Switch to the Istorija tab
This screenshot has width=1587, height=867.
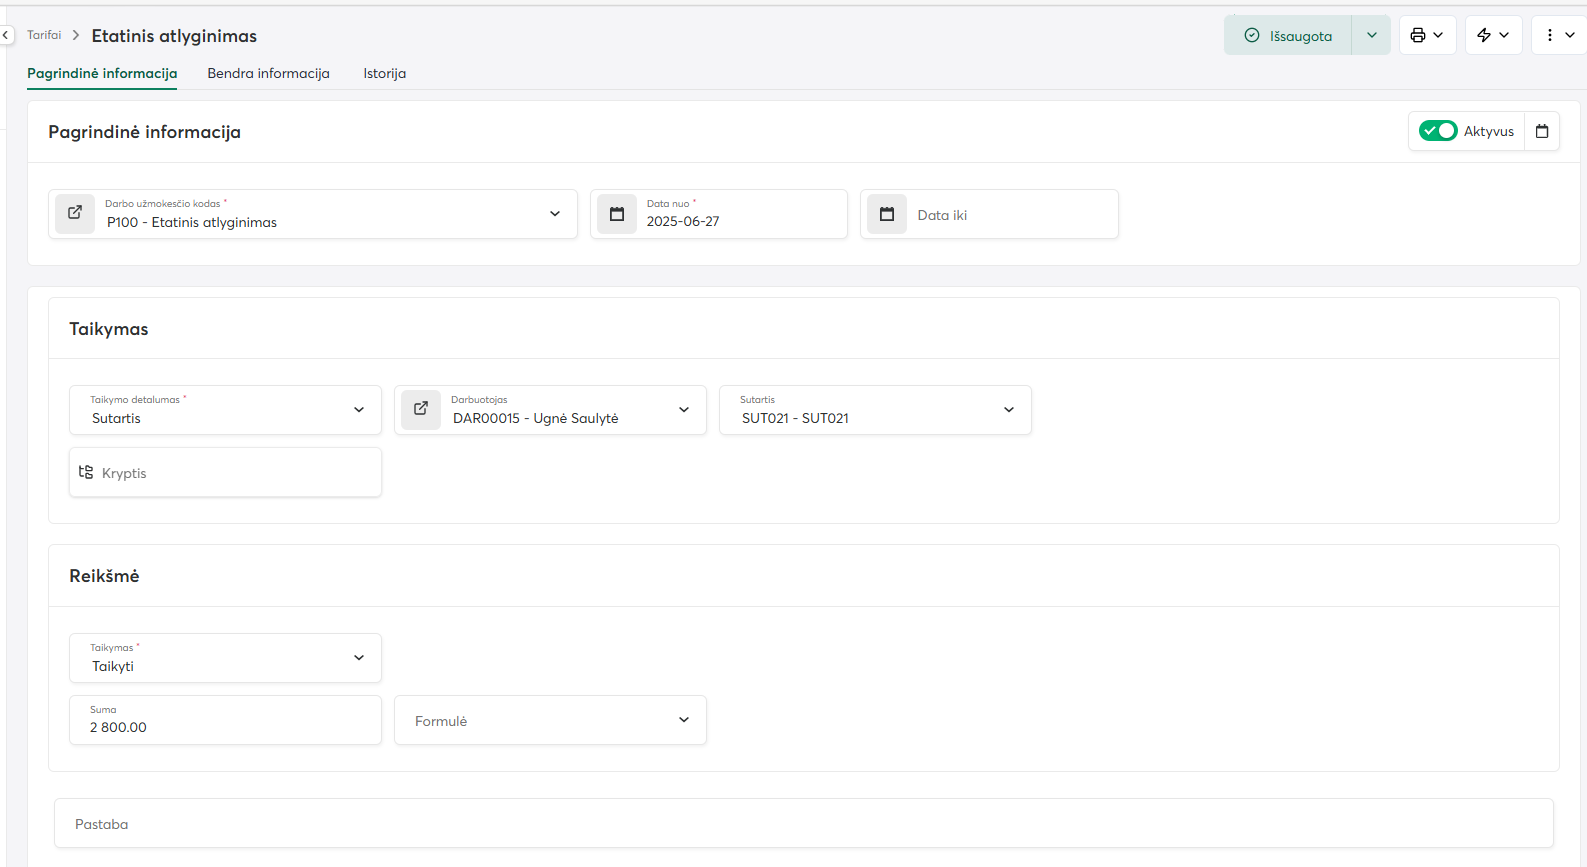pos(384,73)
